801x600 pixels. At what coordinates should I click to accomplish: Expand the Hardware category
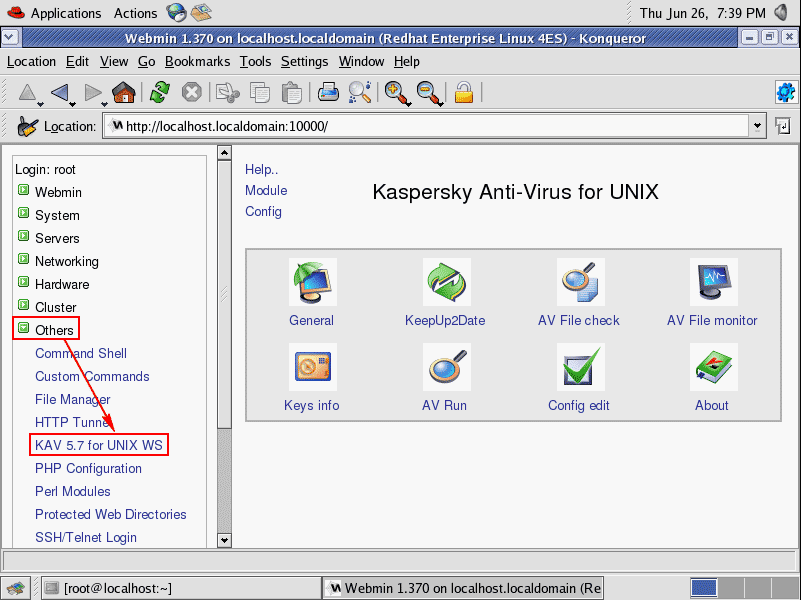pos(23,282)
